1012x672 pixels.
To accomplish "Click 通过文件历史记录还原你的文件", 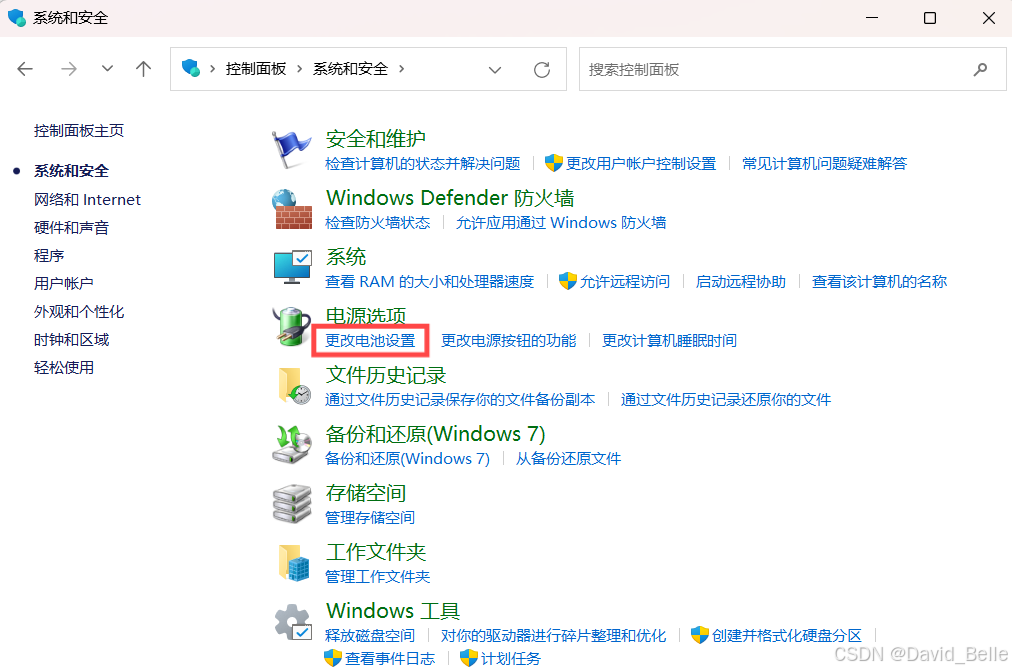I will point(726,400).
